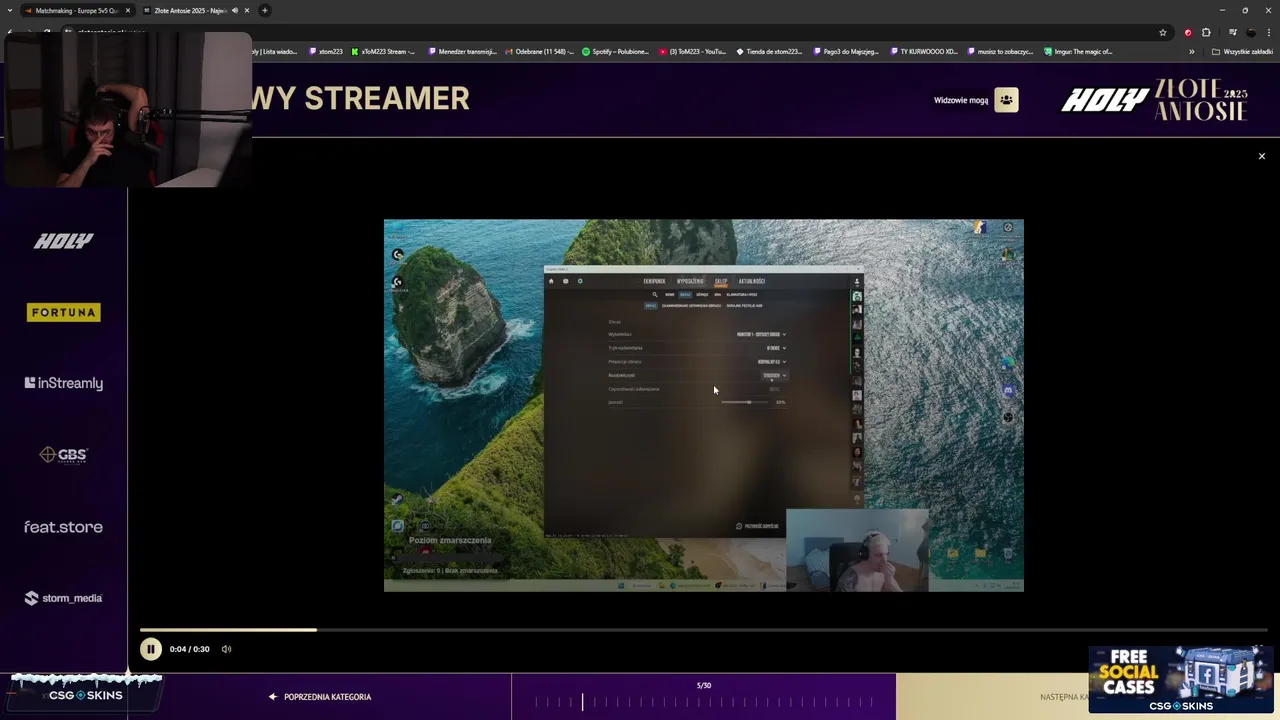The height and width of the screenshot is (720, 1280).
Task: Open the Free Social Cases ad
Action: point(1180,679)
